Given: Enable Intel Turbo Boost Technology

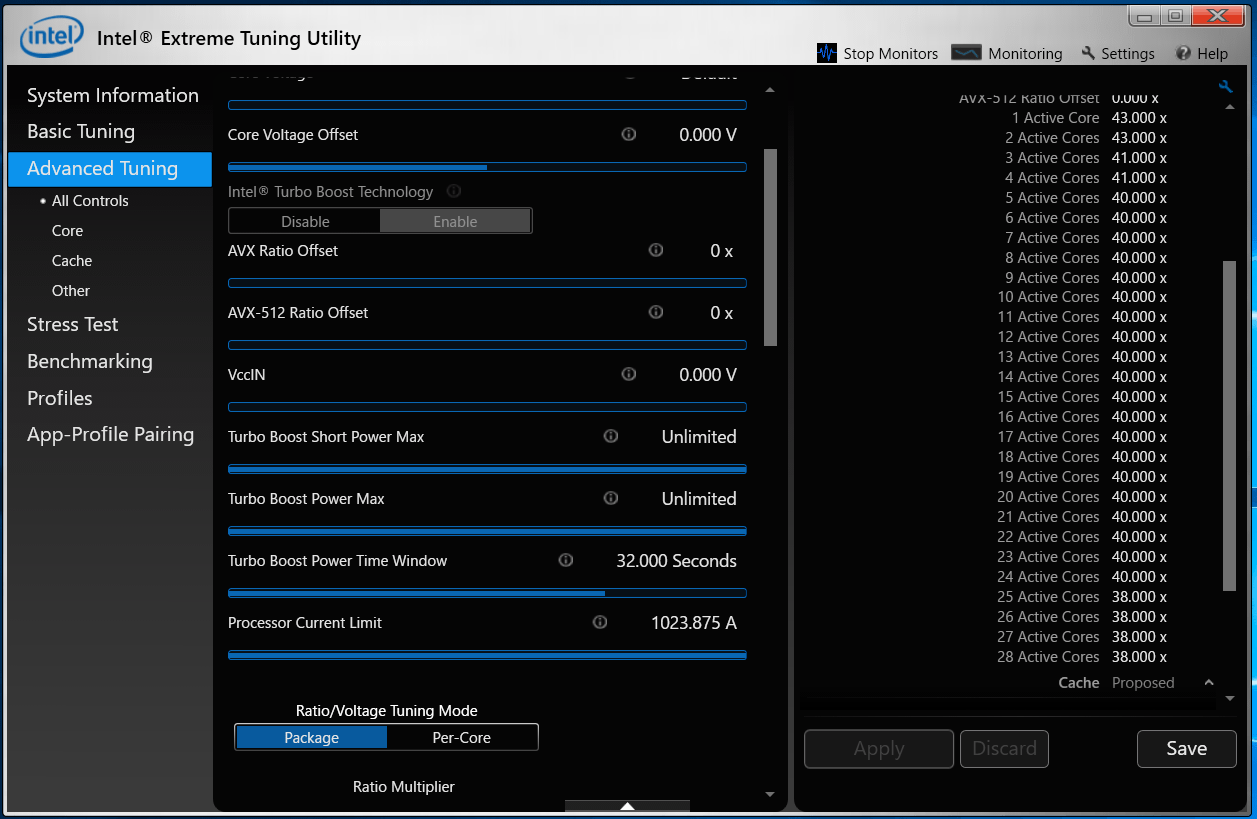Looking at the screenshot, I should (x=455, y=221).
